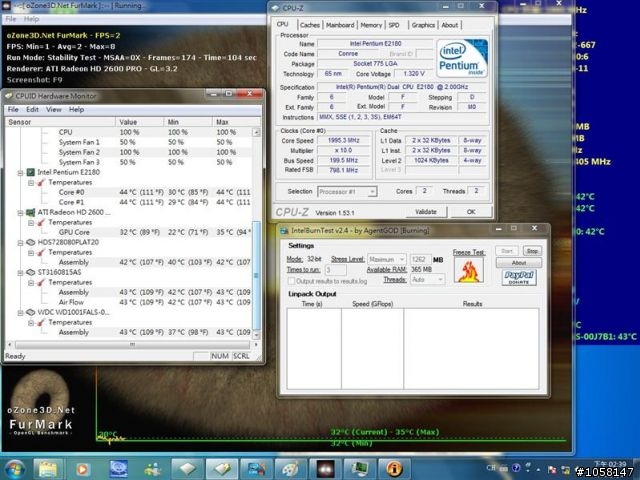Select the Air Flow temperature row
640x480 pixels.
129,302
